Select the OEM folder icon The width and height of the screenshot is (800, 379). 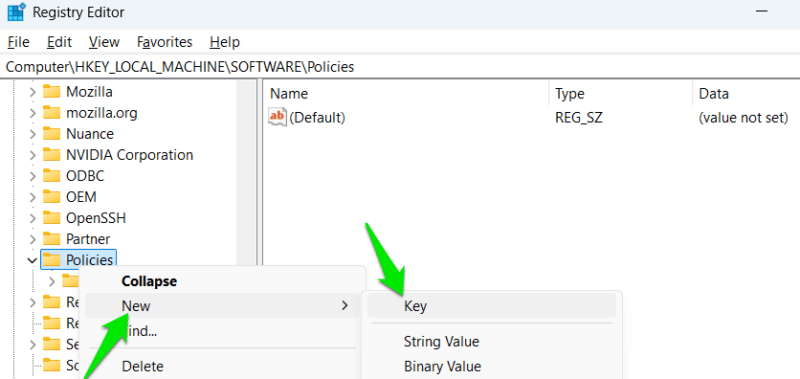pyautogui.click(x=52, y=197)
